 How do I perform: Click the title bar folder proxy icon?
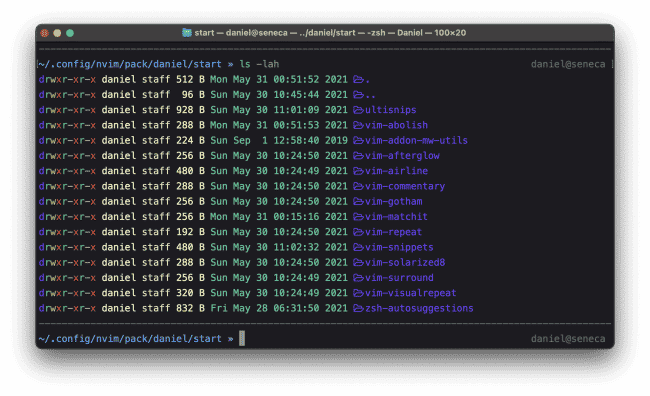tap(187, 33)
